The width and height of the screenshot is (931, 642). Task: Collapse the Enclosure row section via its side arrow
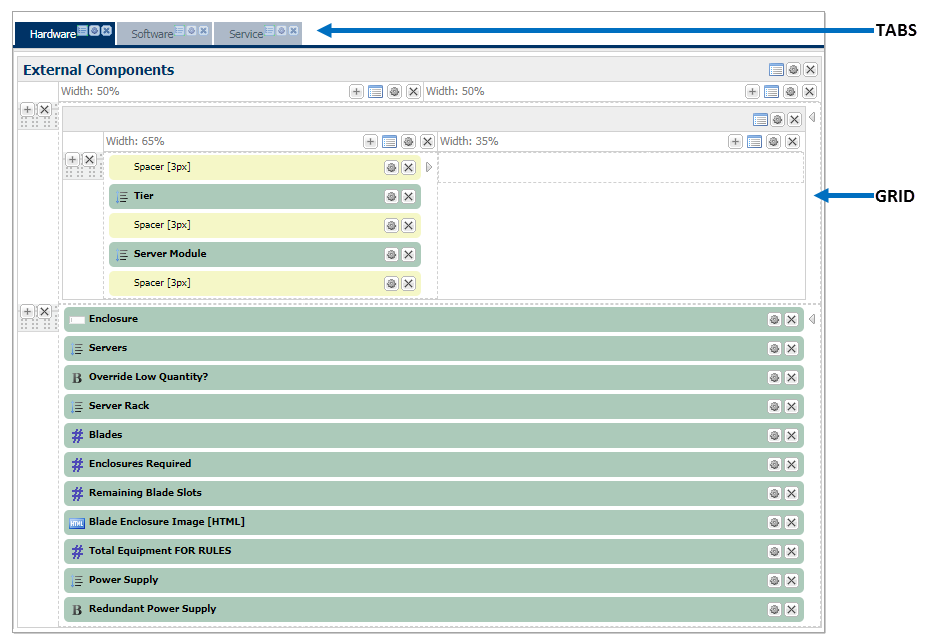point(812,318)
